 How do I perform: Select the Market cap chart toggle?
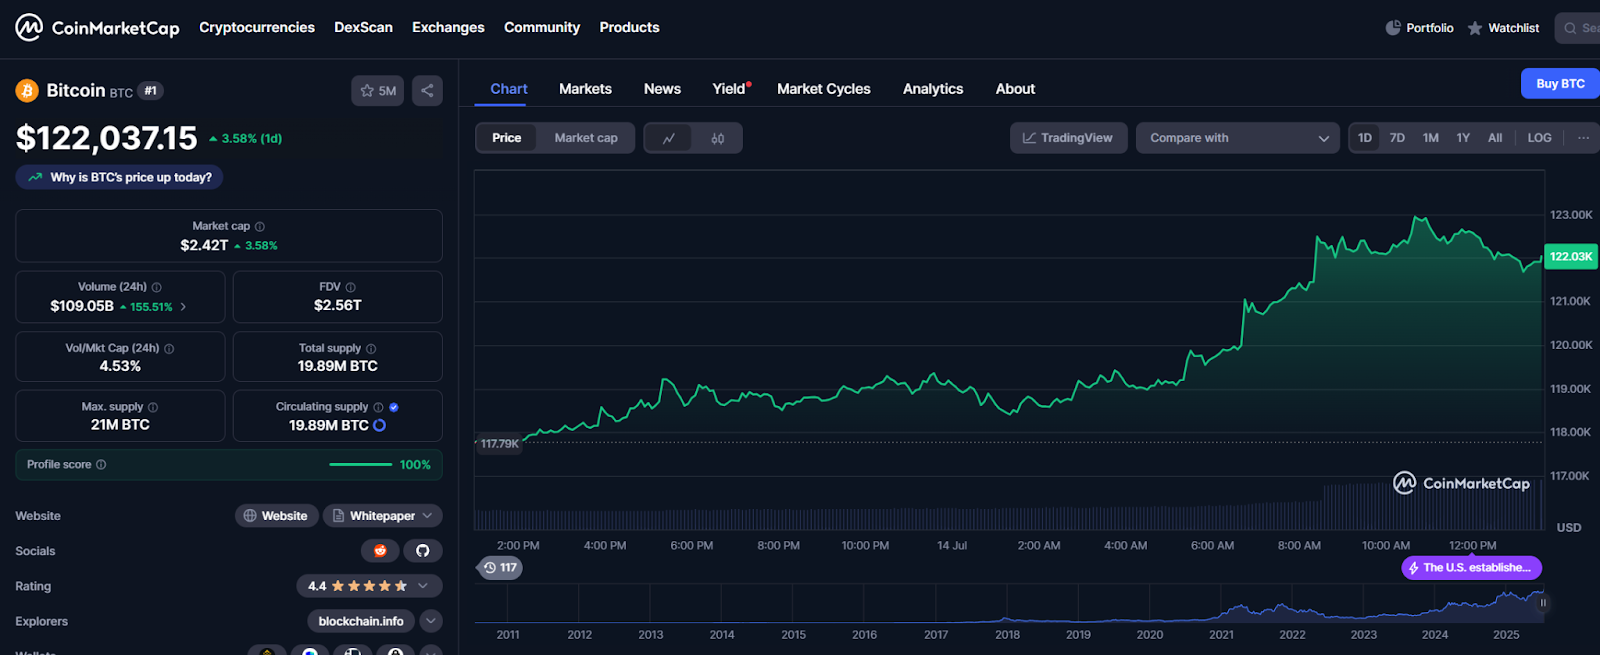click(x=586, y=138)
